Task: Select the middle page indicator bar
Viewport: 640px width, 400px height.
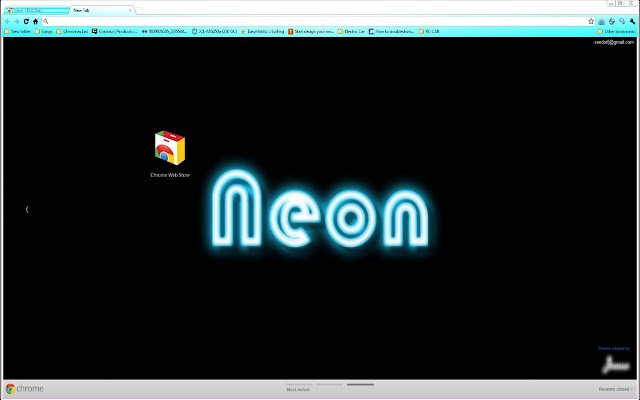Action: [329, 384]
